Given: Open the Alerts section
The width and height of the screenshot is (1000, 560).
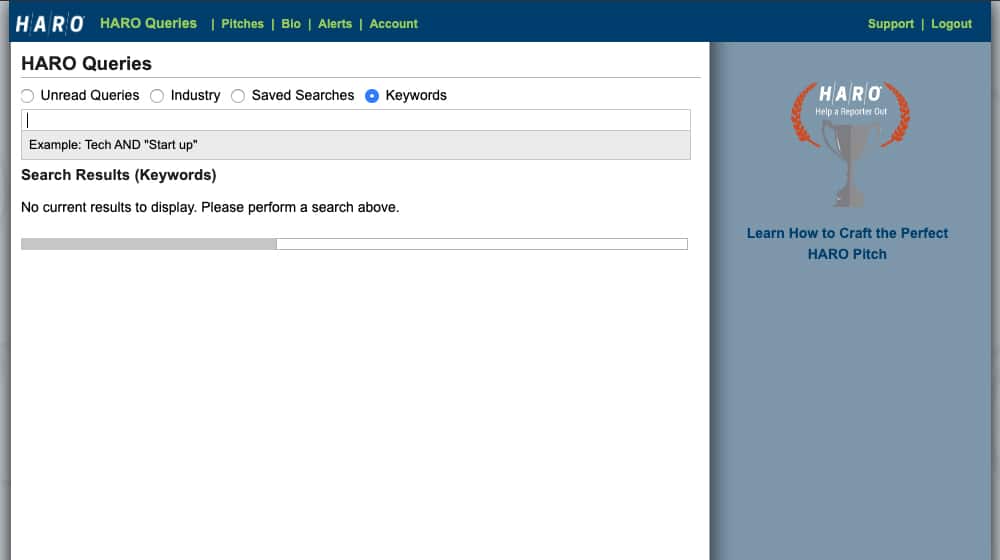Looking at the screenshot, I should [335, 24].
